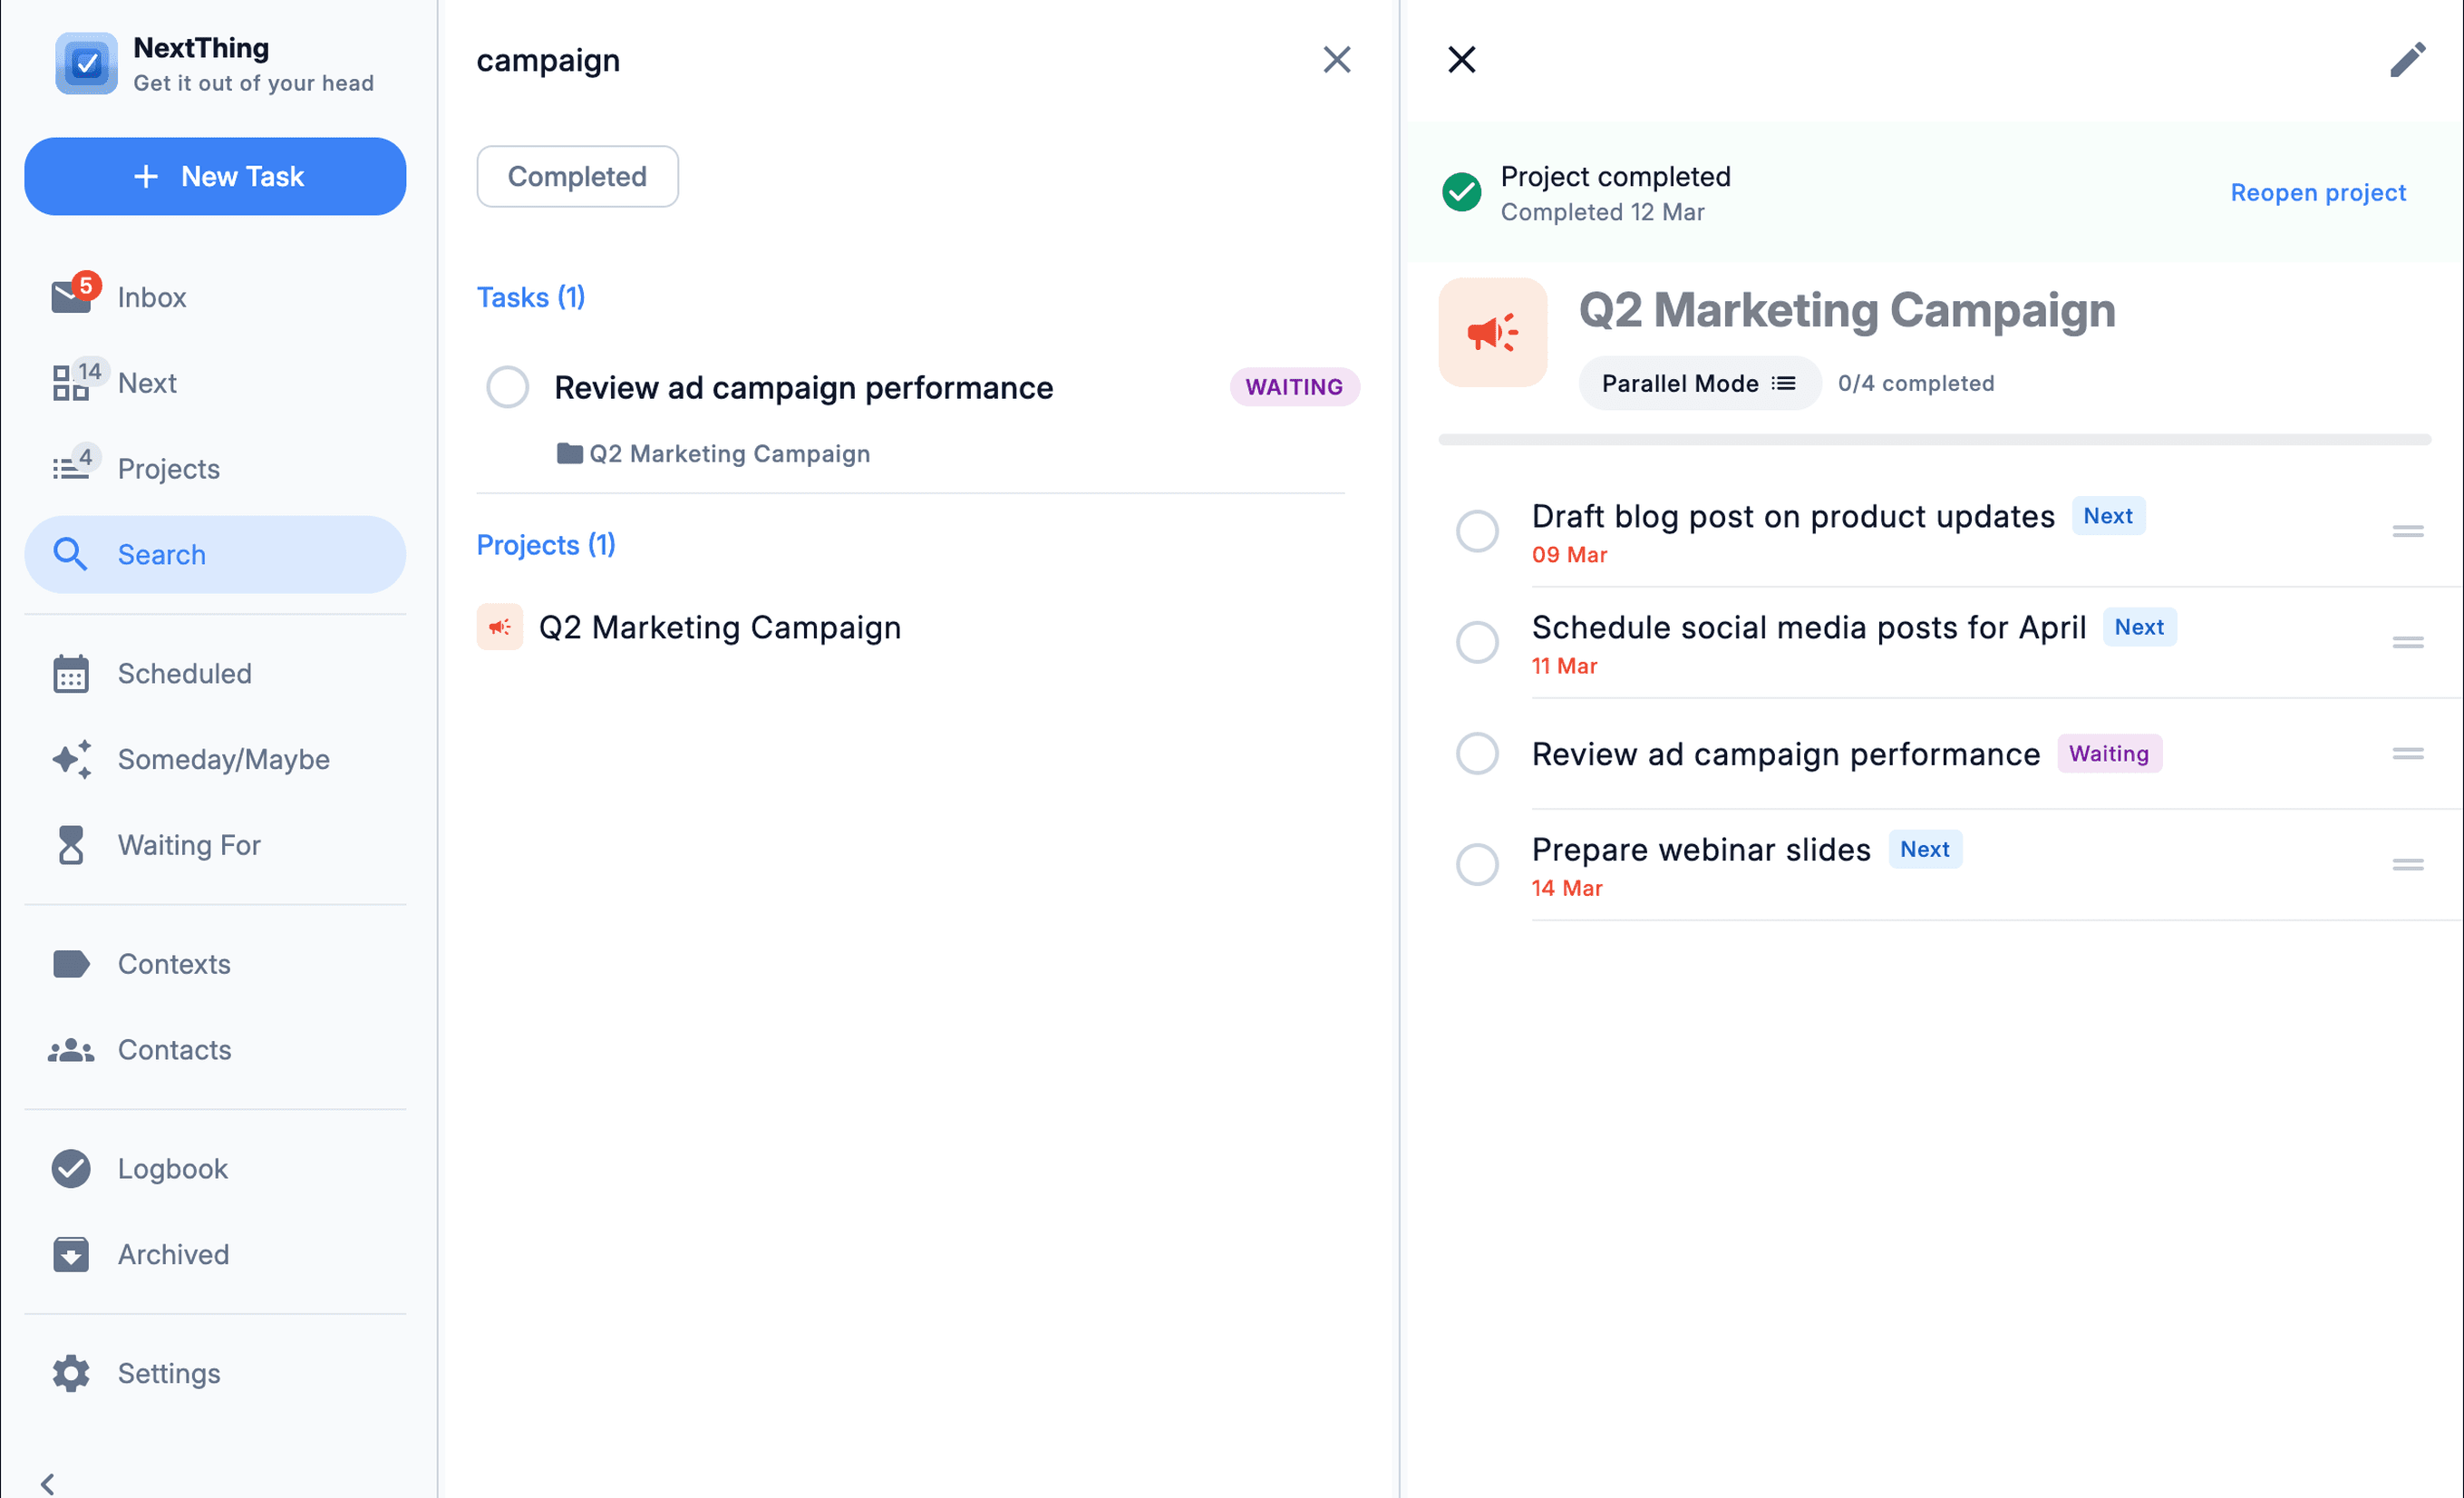Click the project progress bar
Screen dimensions: 2464x1498
coord(1933,440)
